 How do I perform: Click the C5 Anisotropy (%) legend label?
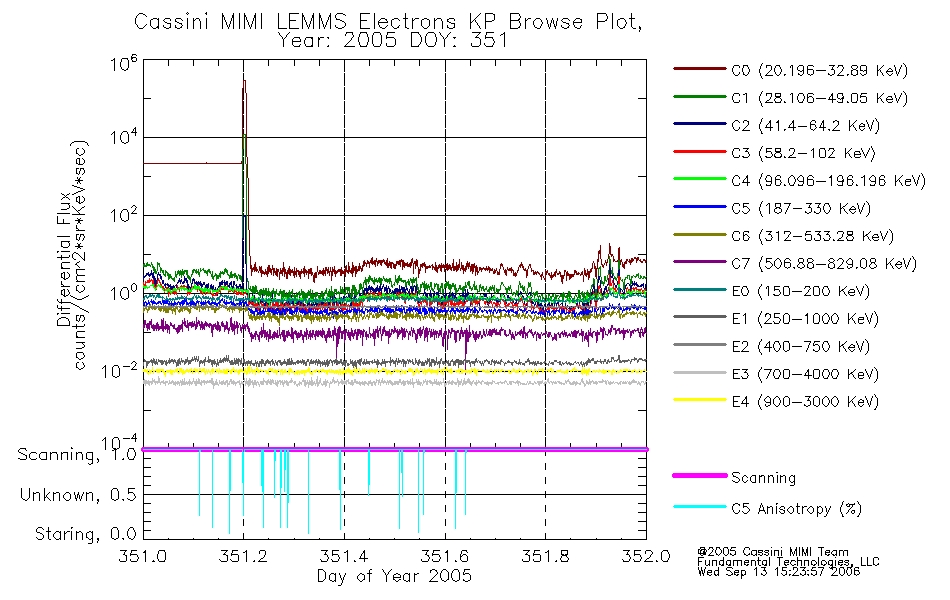coord(796,509)
